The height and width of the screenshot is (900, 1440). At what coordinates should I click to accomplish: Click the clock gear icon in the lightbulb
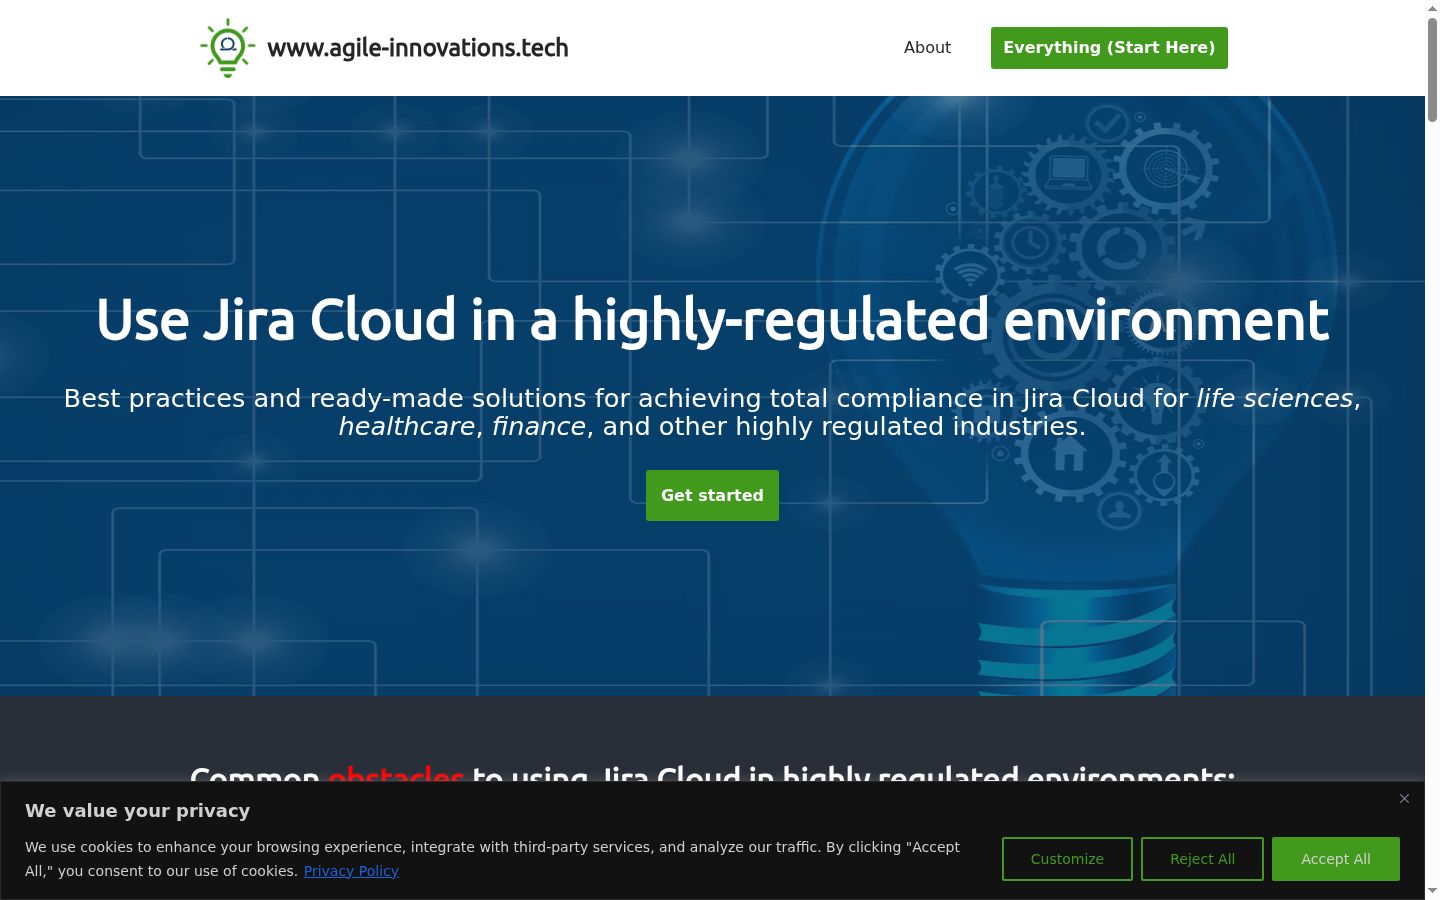1030,242
